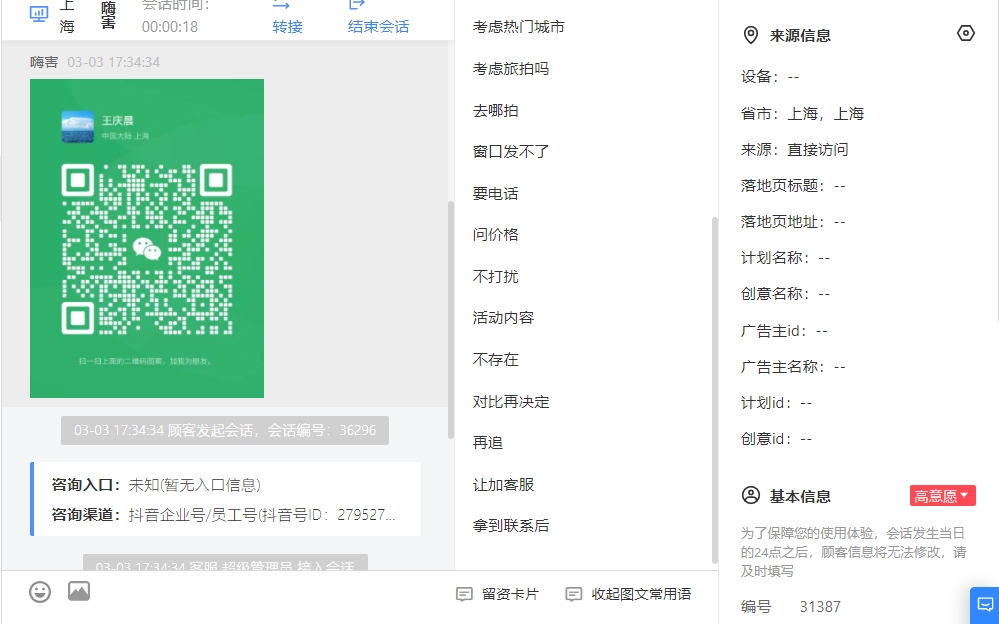
Task: Select quick phrase 活动内容
Action: coord(503,317)
